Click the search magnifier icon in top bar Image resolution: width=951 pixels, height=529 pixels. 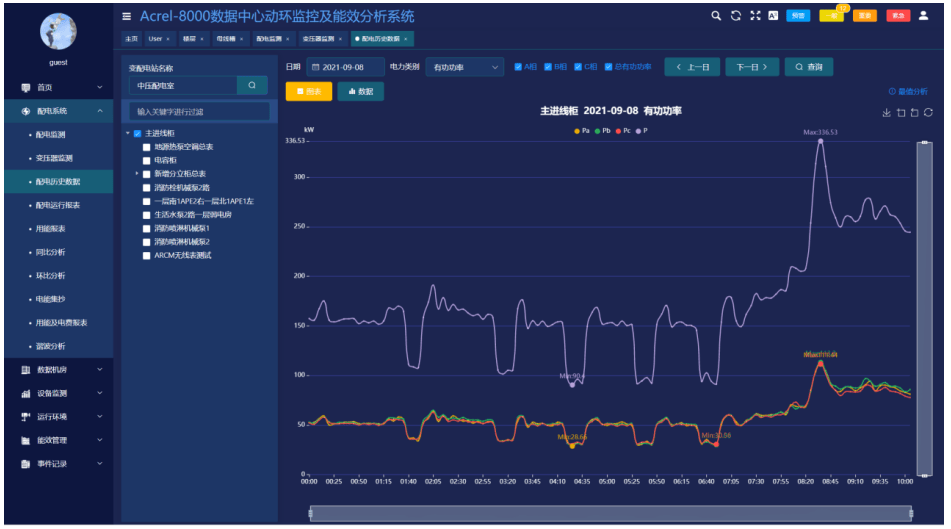click(x=716, y=16)
